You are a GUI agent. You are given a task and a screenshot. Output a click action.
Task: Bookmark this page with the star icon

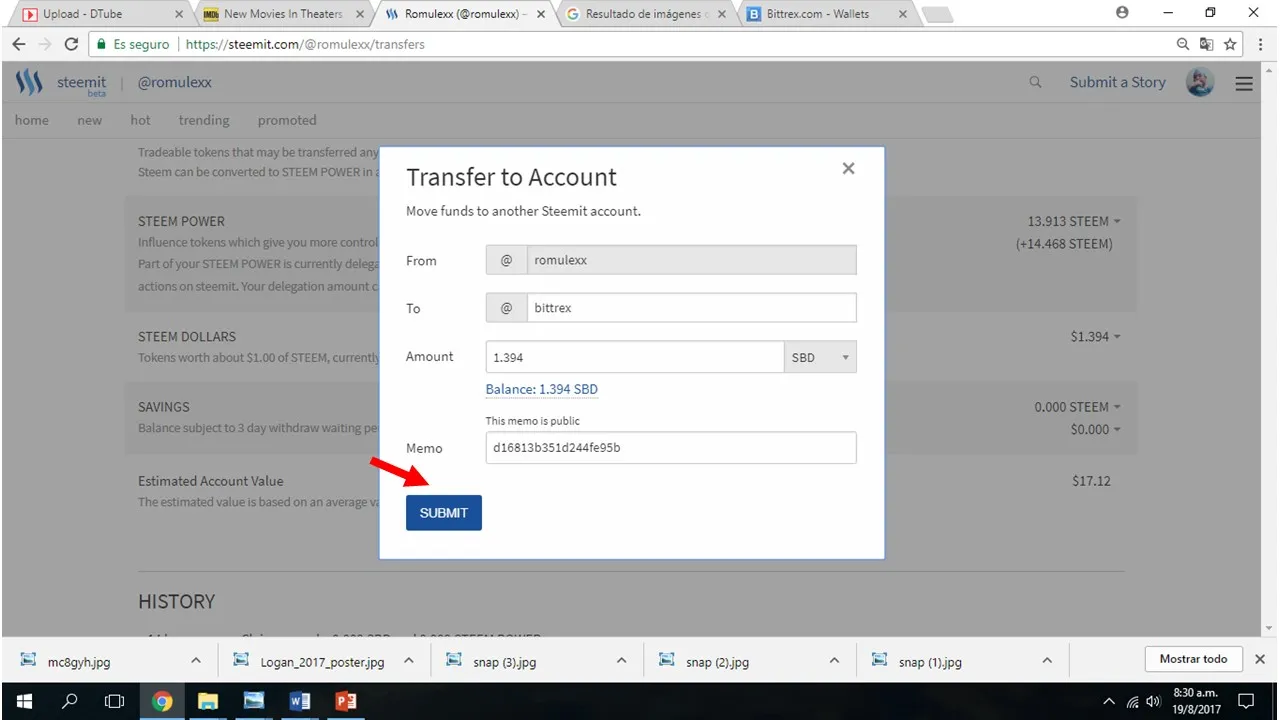click(x=1230, y=44)
